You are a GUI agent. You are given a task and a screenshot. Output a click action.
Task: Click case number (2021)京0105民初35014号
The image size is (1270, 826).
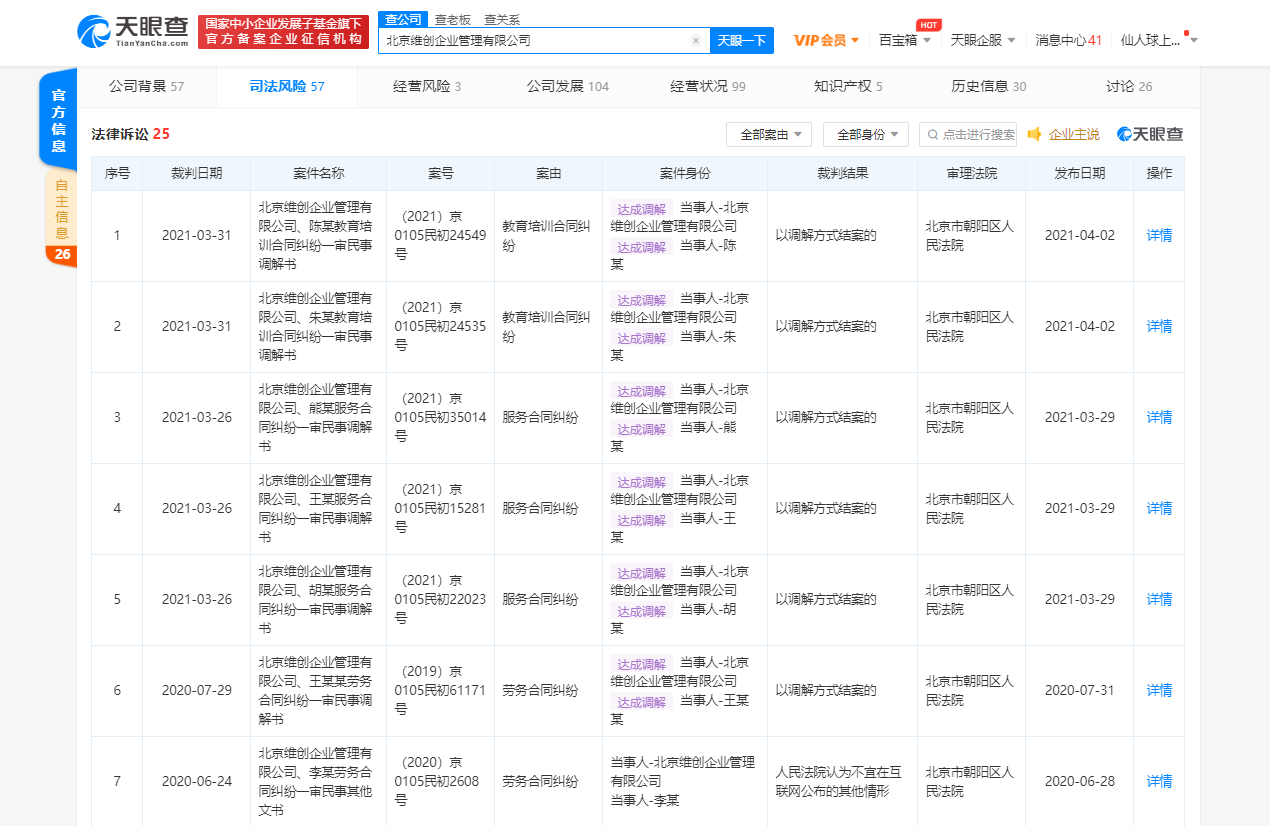coord(440,417)
